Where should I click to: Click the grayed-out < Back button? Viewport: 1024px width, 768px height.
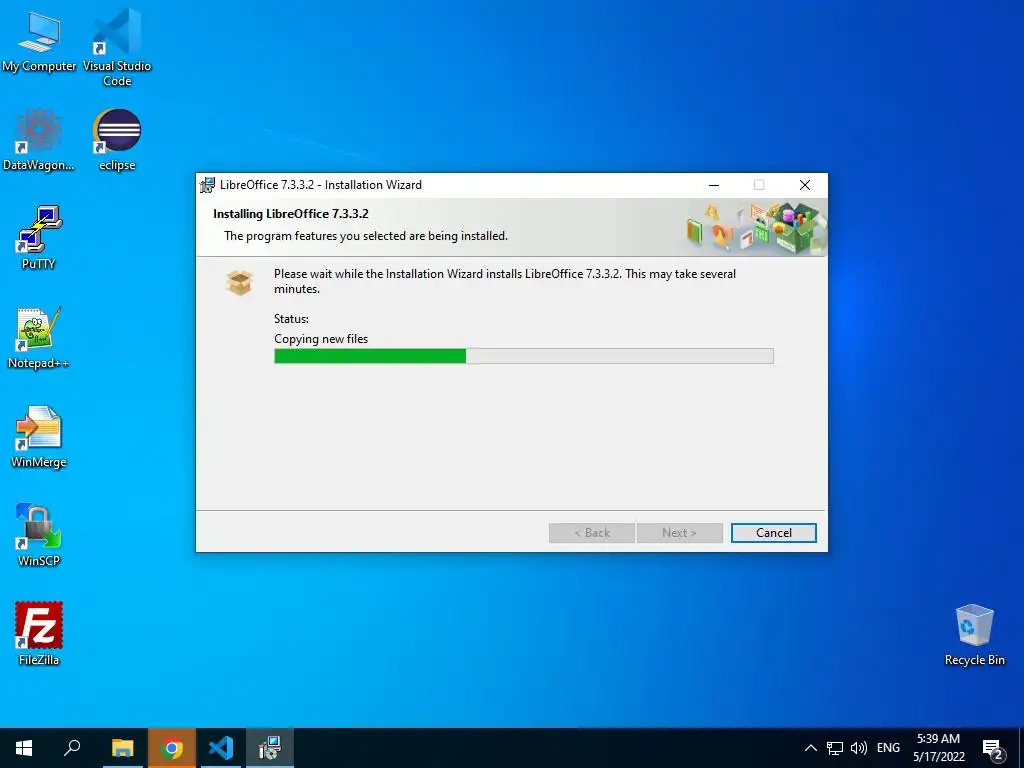(x=592, y=533)
